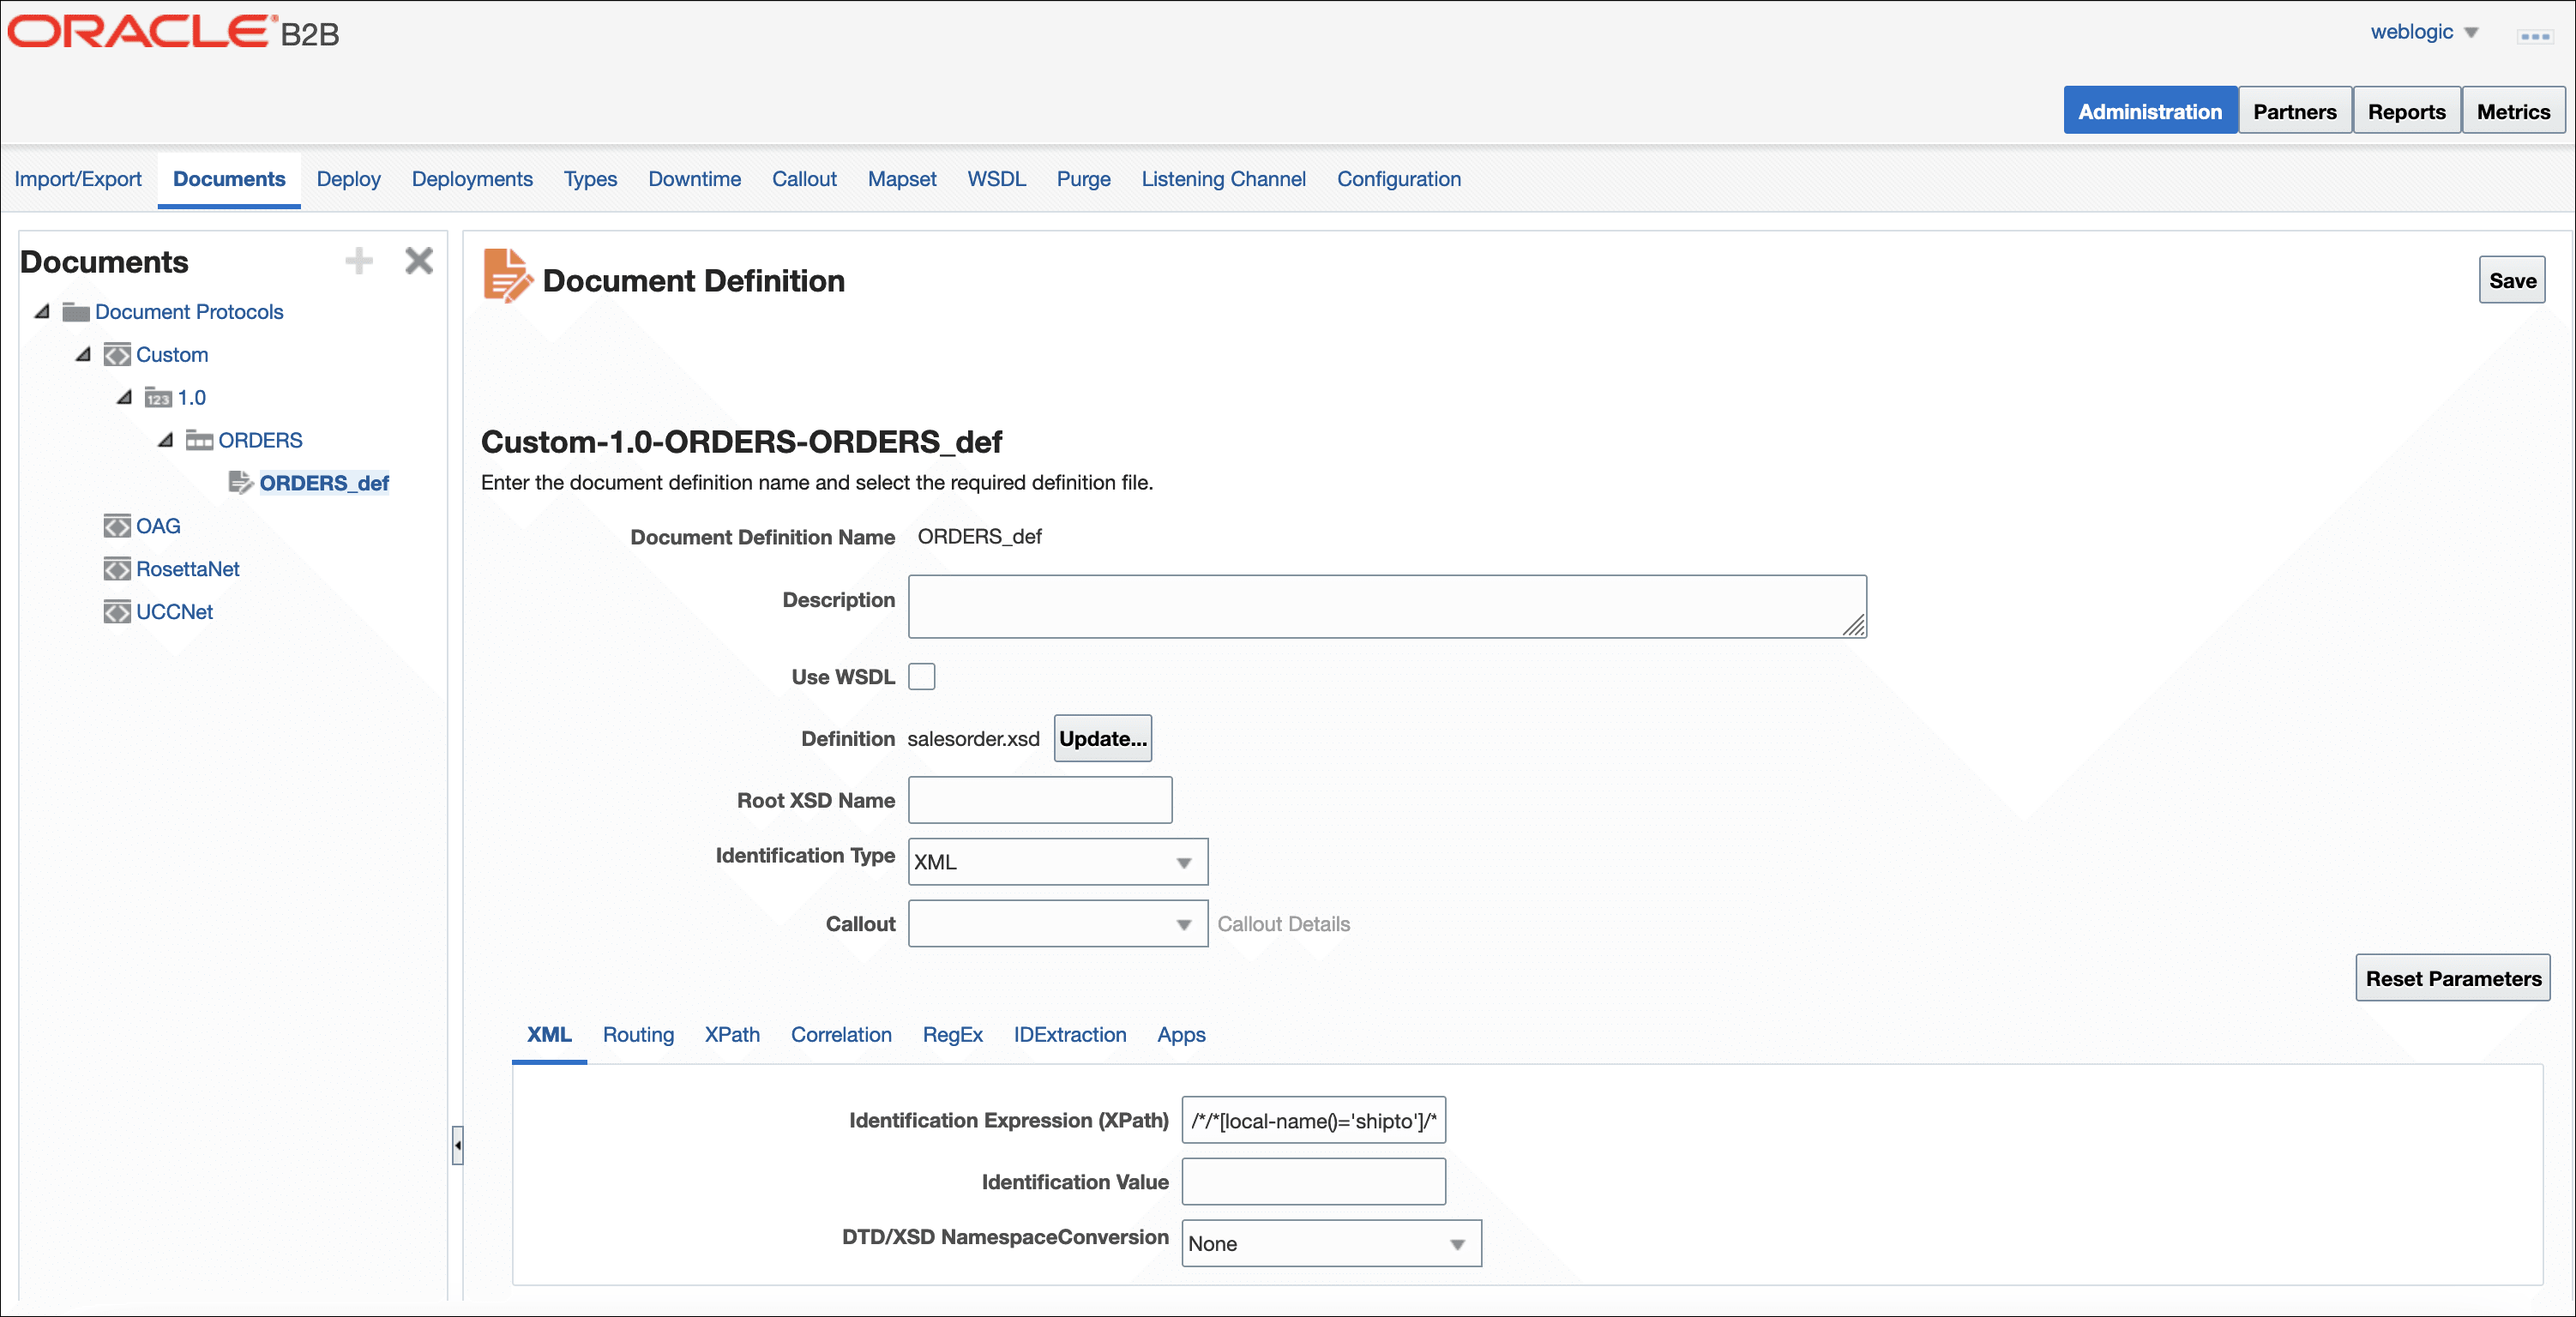Screen dimensions: 2576x1317
Task: Click the Identification Expression (XPath) field
Action: (x=1313, y=1120)
